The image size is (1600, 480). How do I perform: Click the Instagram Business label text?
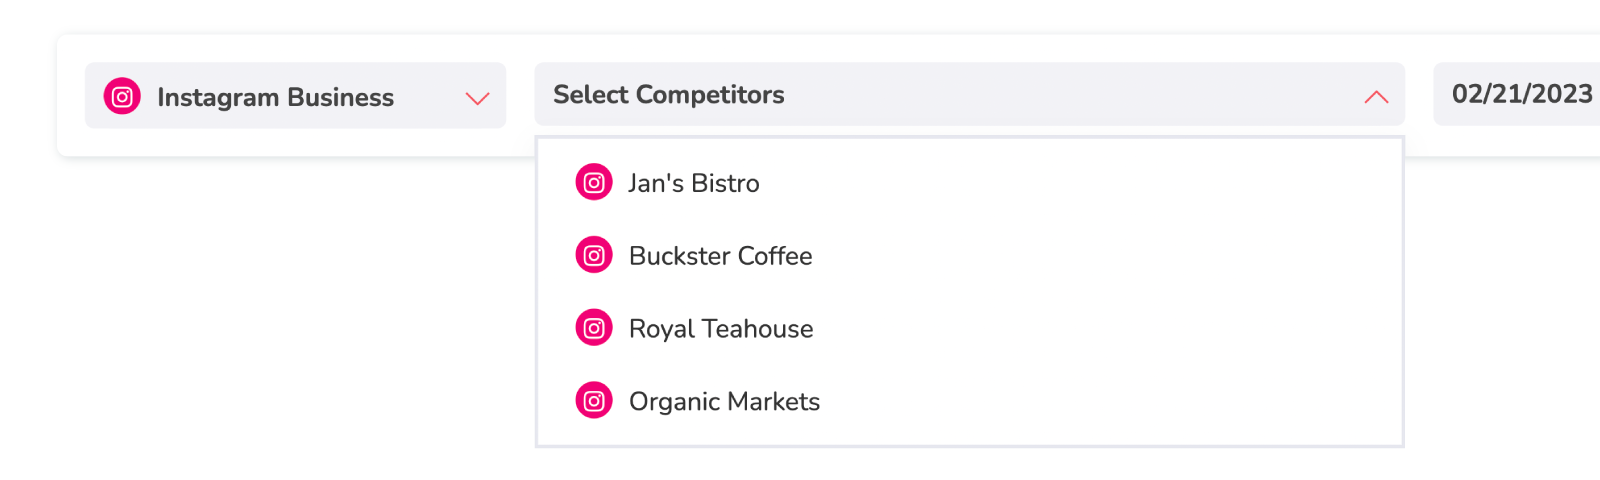[275, 97]
